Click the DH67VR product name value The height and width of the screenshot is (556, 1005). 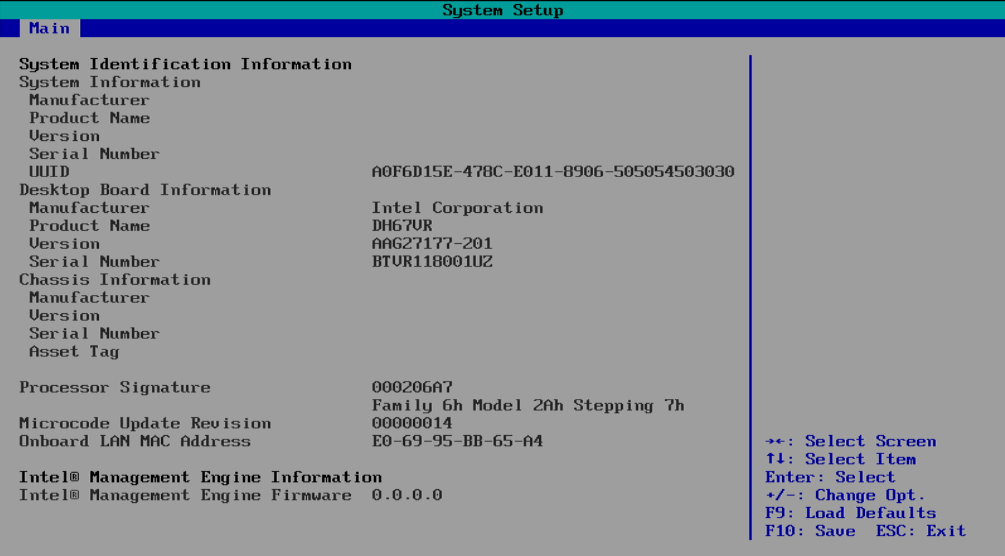pos(402,226)
